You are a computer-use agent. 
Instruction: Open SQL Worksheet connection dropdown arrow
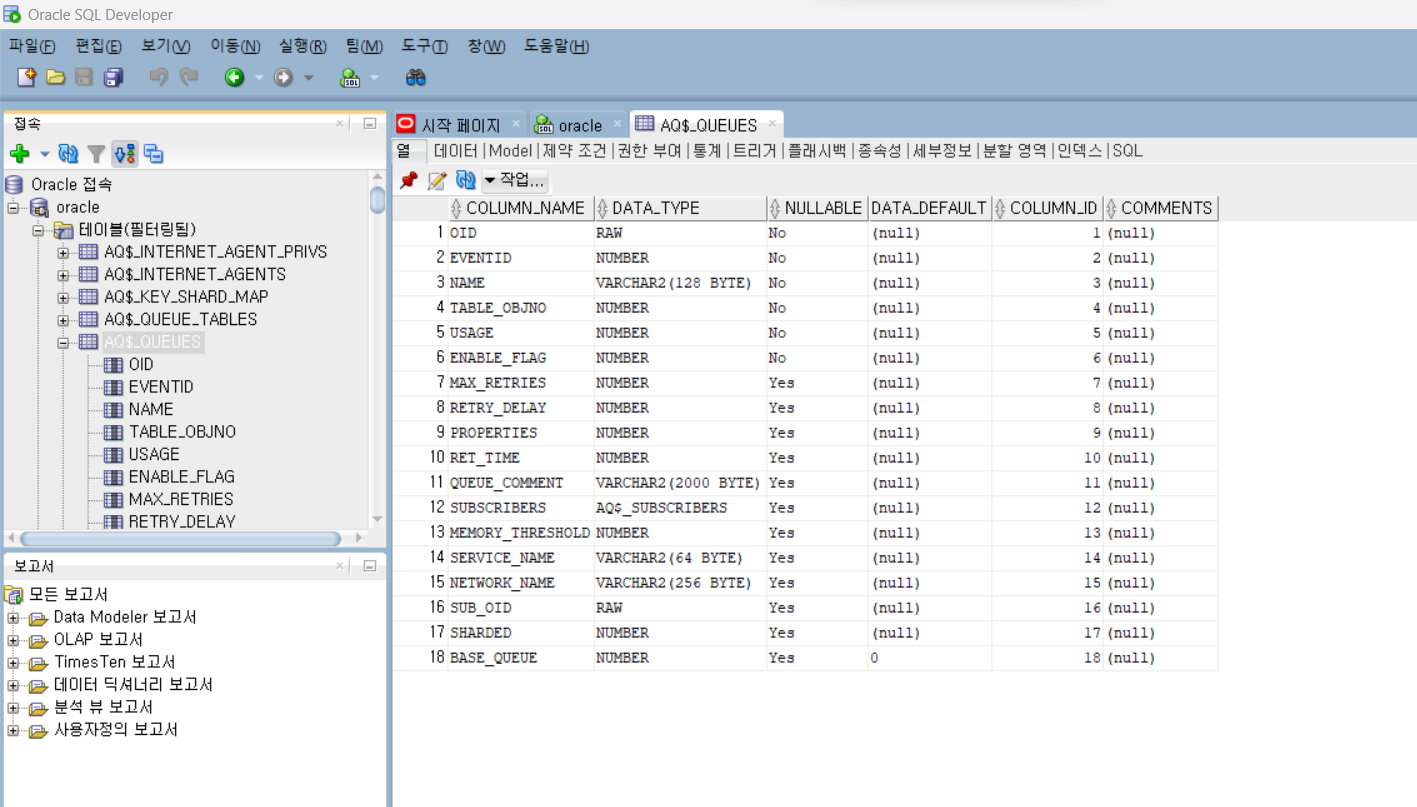click(x=374, y=78)
